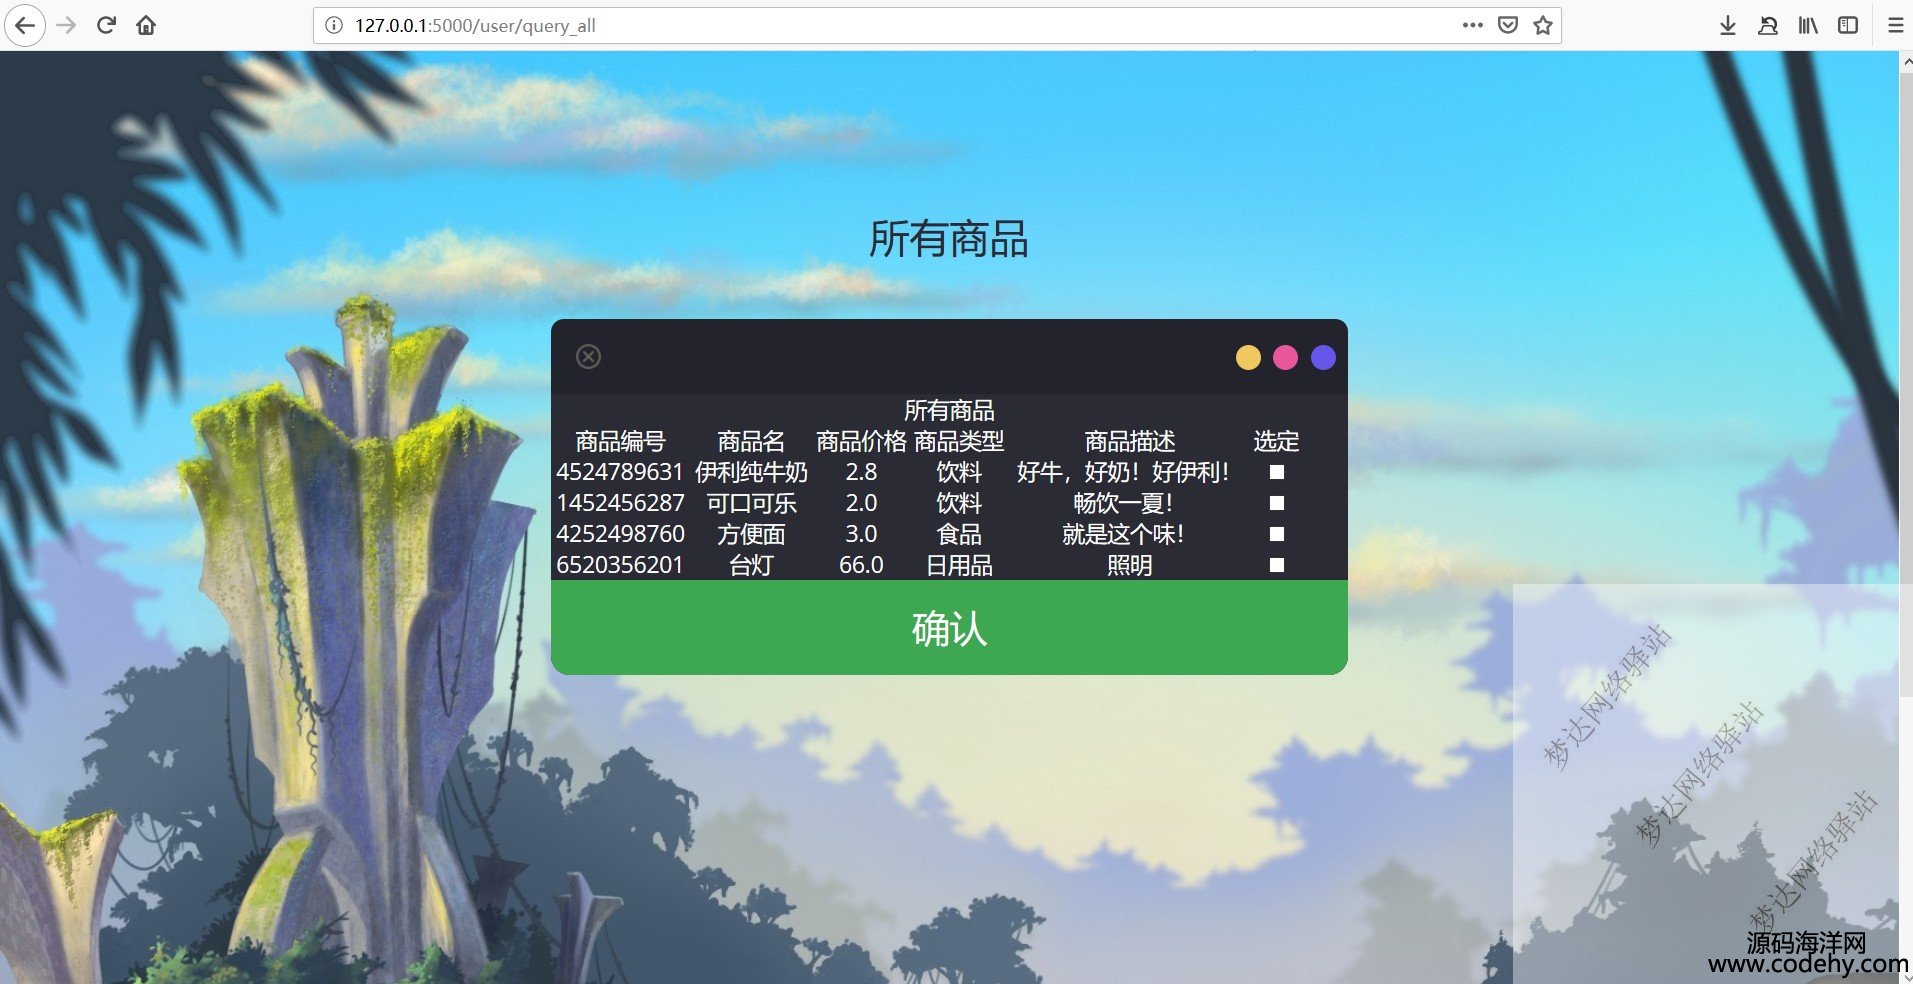Click the pink dot in the panel header

1285,357
